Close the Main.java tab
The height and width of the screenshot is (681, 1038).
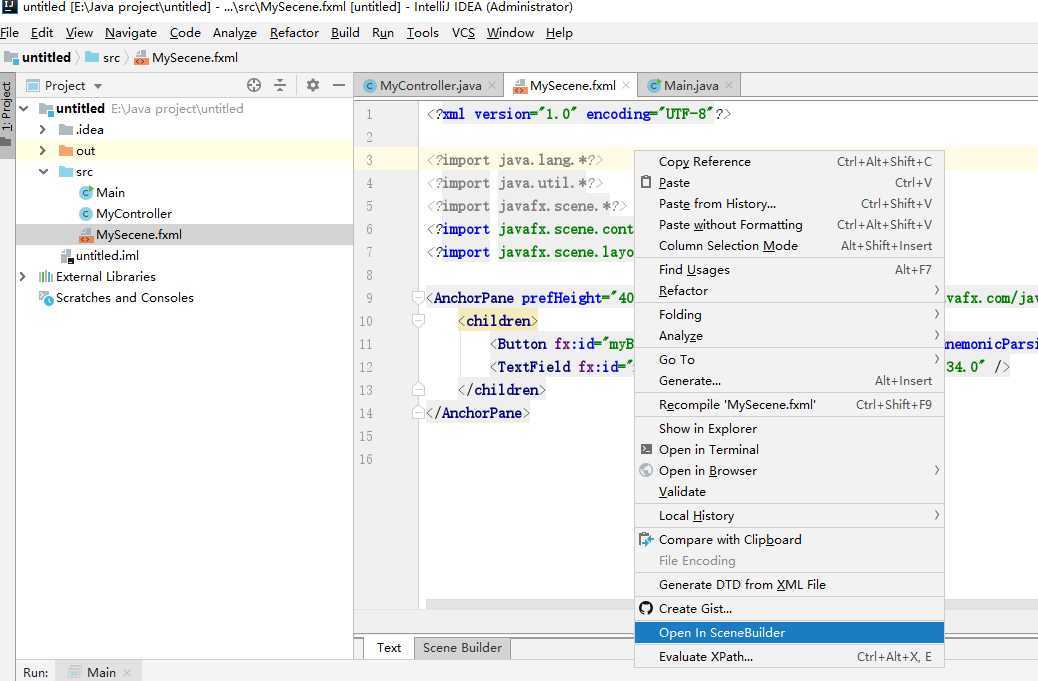(x=729, y=85)
